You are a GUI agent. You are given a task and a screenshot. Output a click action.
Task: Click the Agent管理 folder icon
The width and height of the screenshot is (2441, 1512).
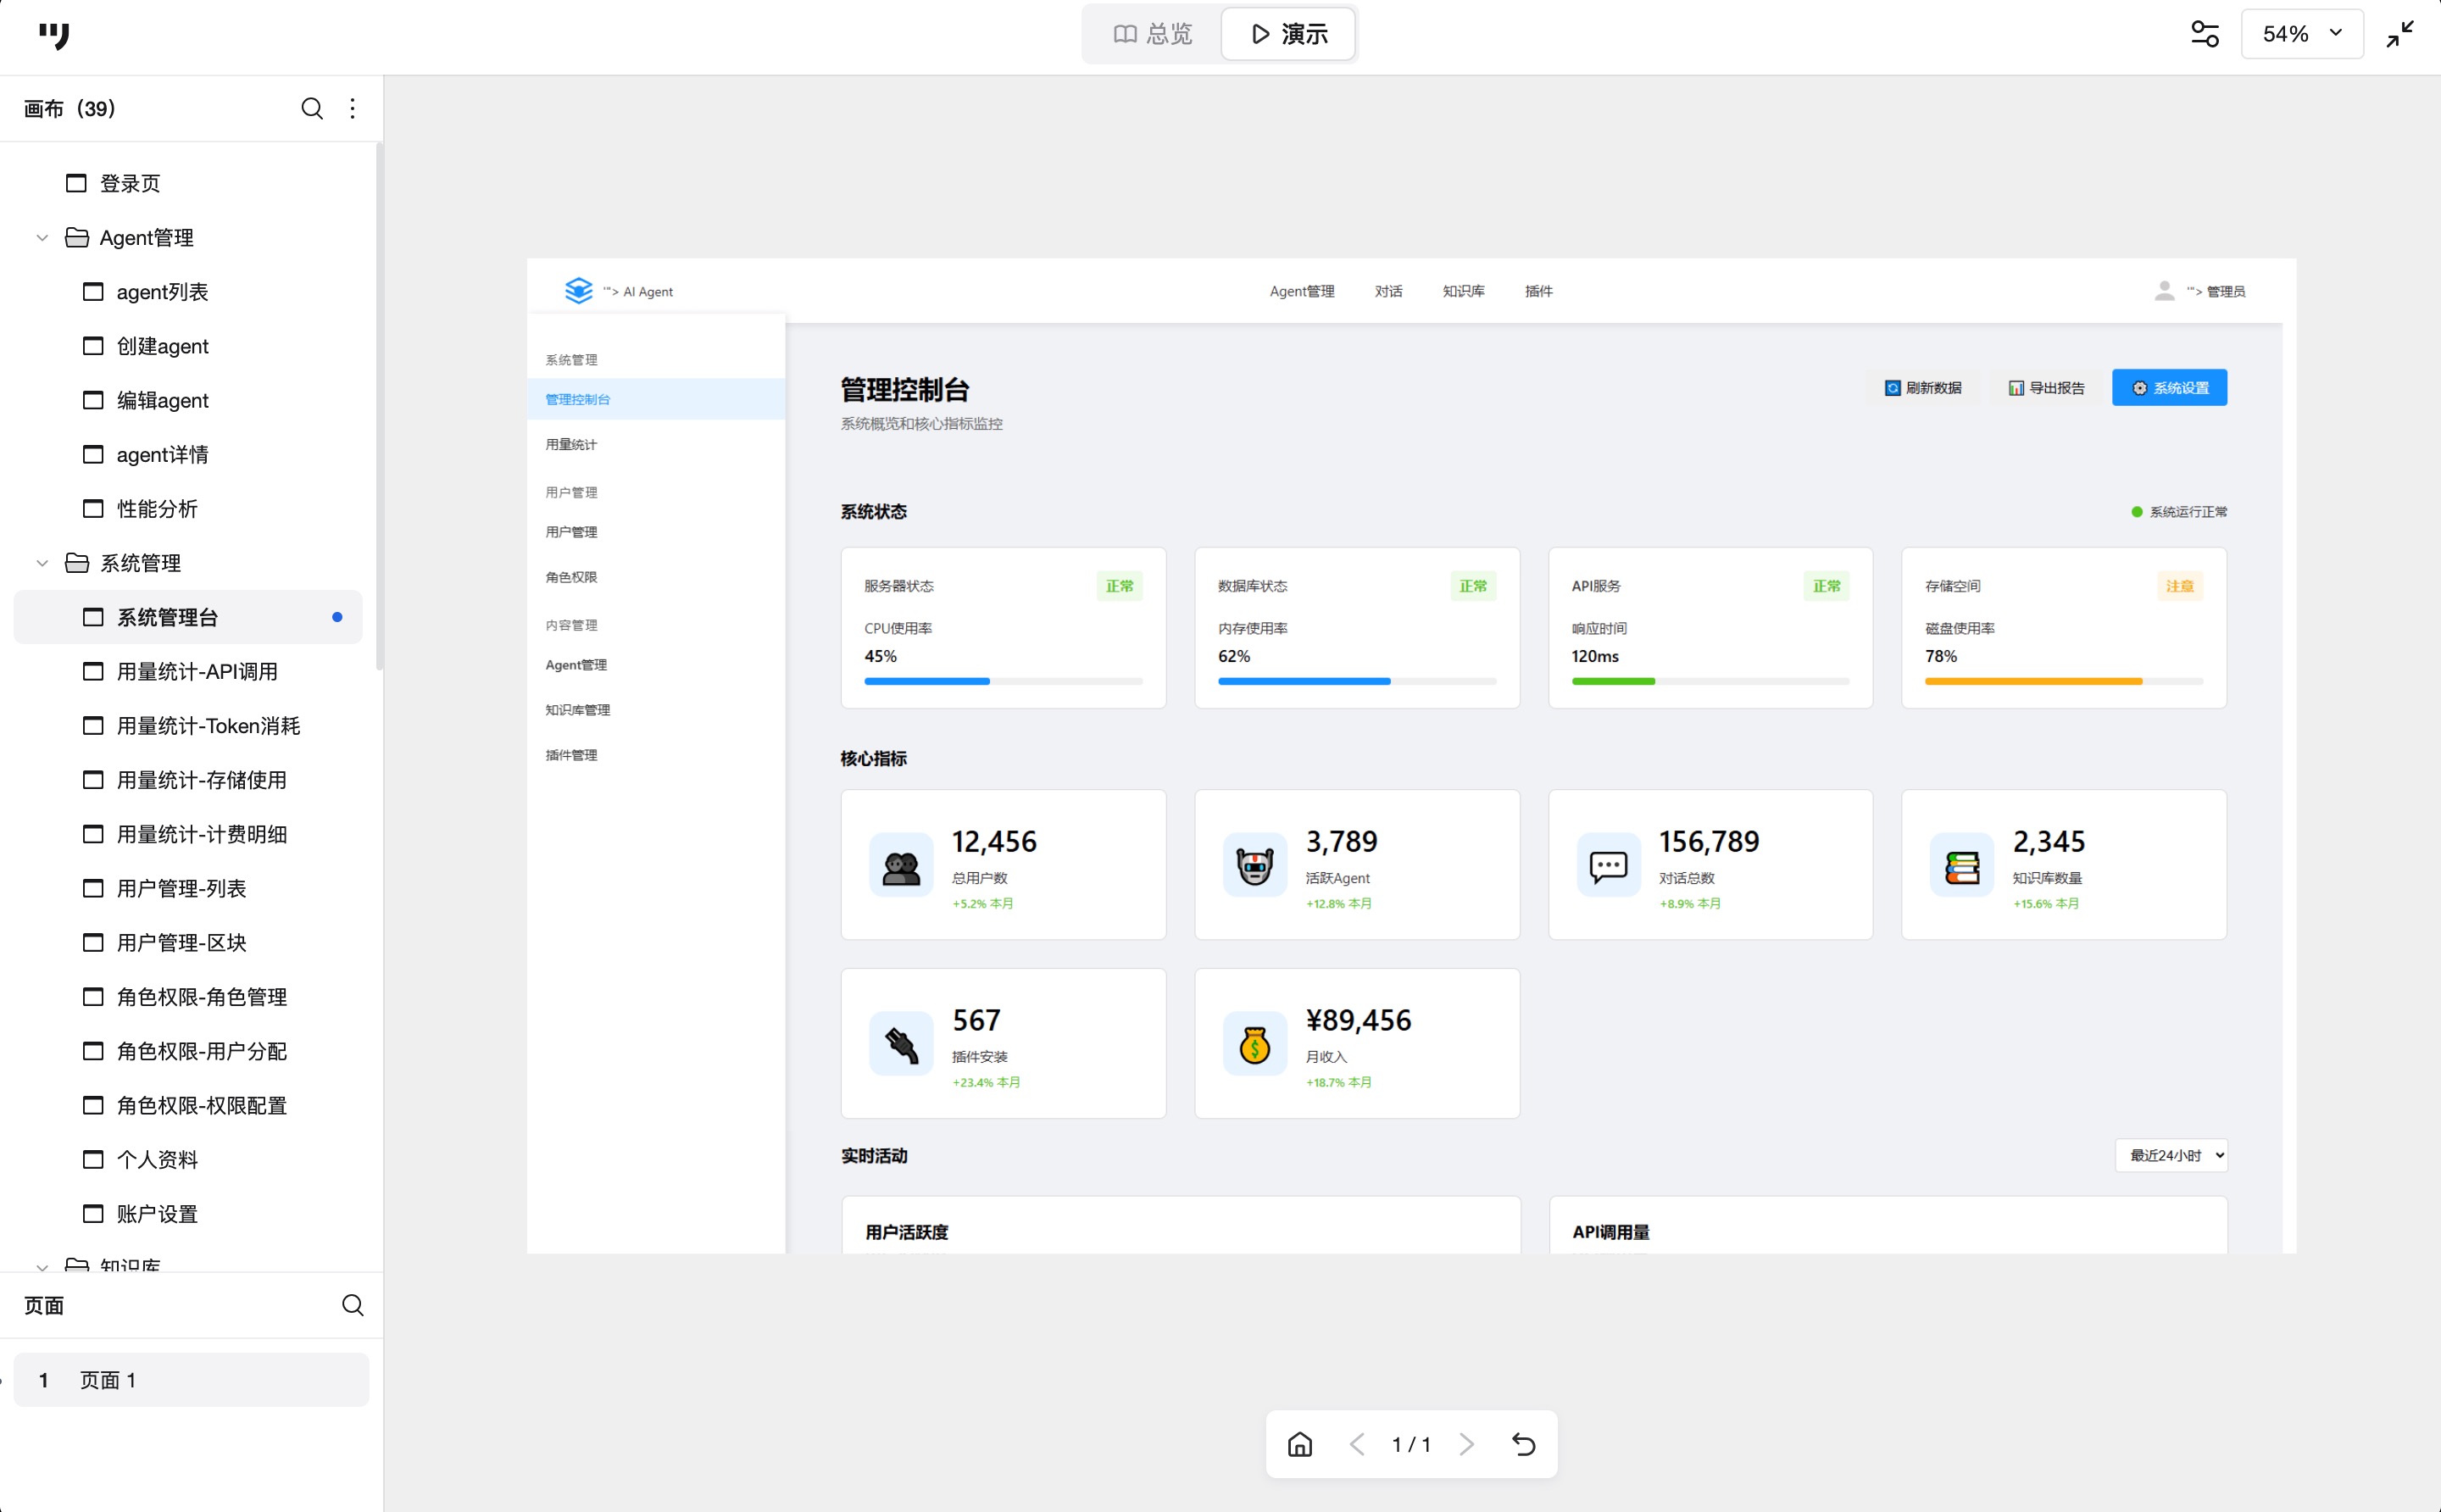coord(77,237)
